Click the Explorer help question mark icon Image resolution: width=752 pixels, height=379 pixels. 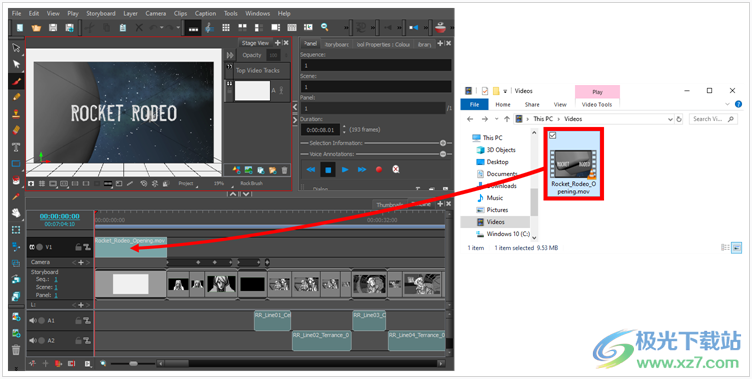point(739,104)
